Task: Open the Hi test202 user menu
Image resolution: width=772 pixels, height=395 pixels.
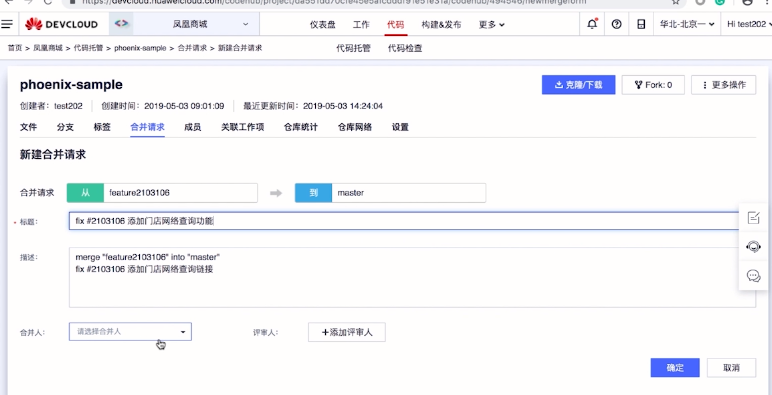Action: [x=749, y=24]
